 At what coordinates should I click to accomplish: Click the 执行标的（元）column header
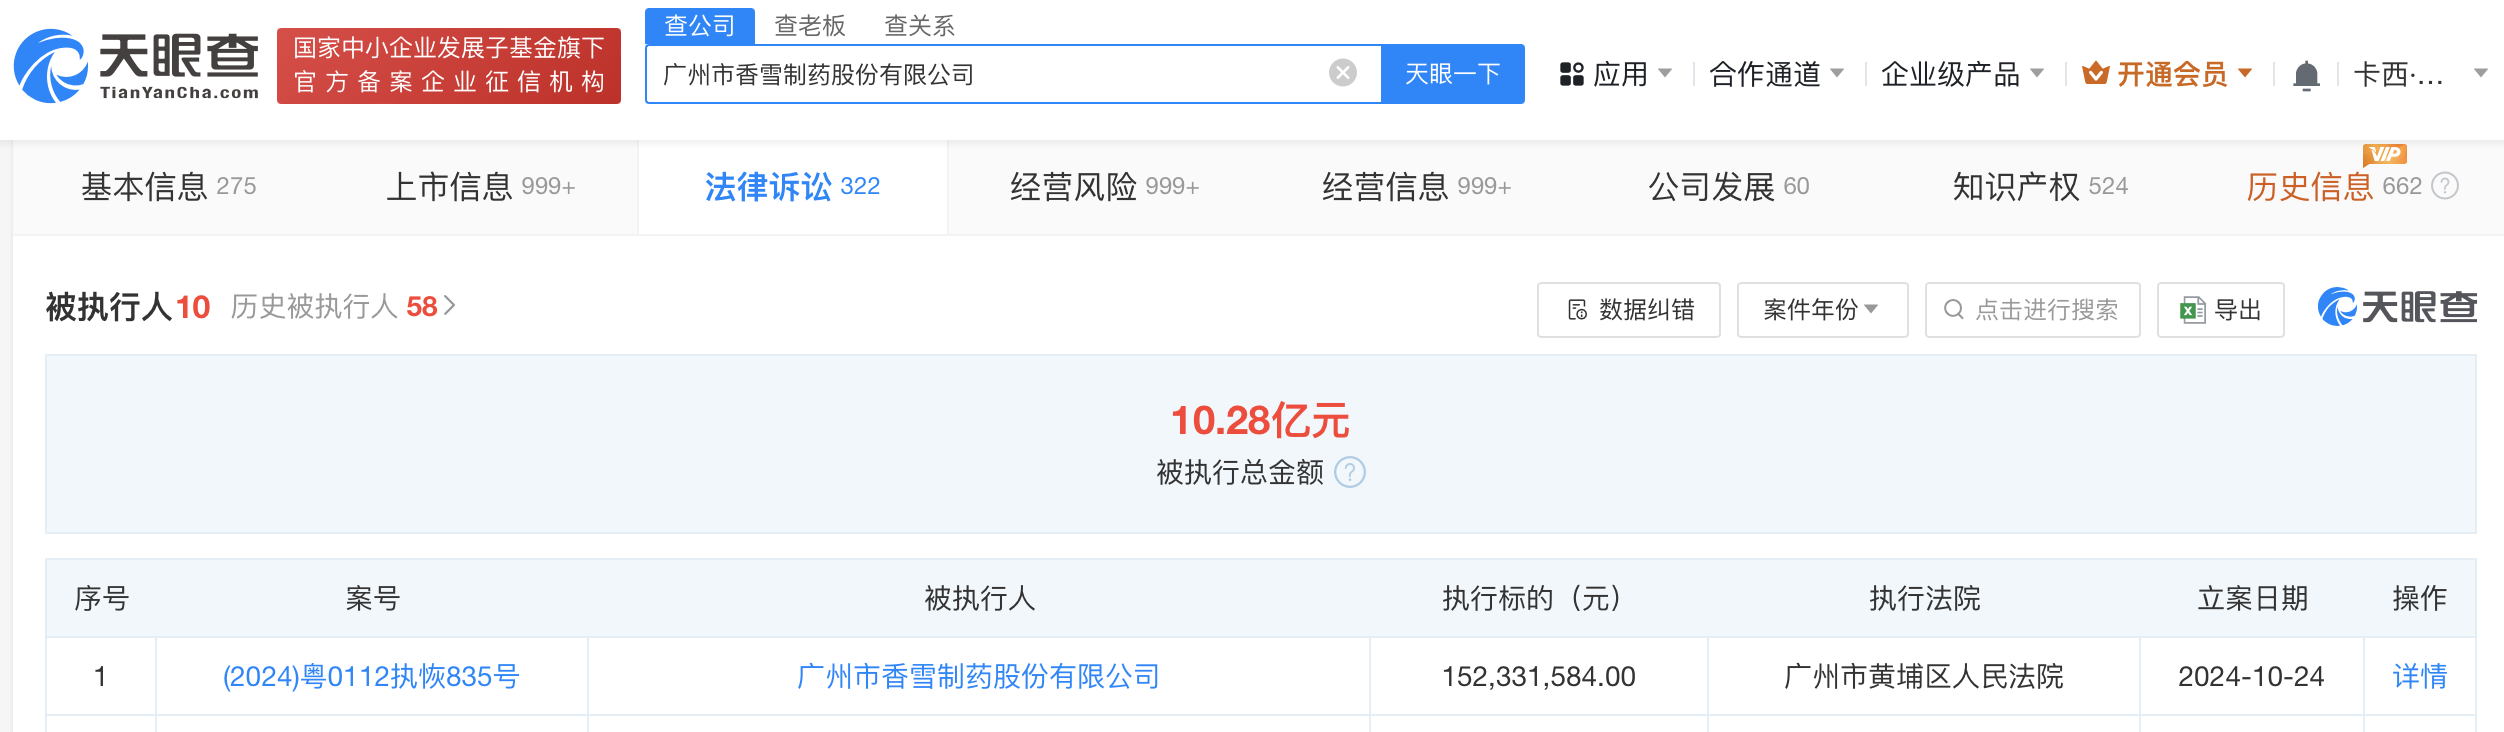tap(1538, 598)
